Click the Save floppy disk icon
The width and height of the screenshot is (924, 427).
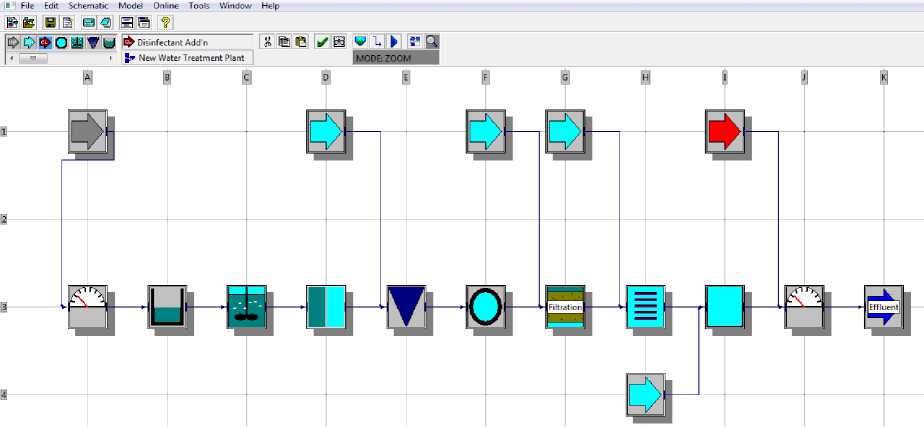pos(51,22)
